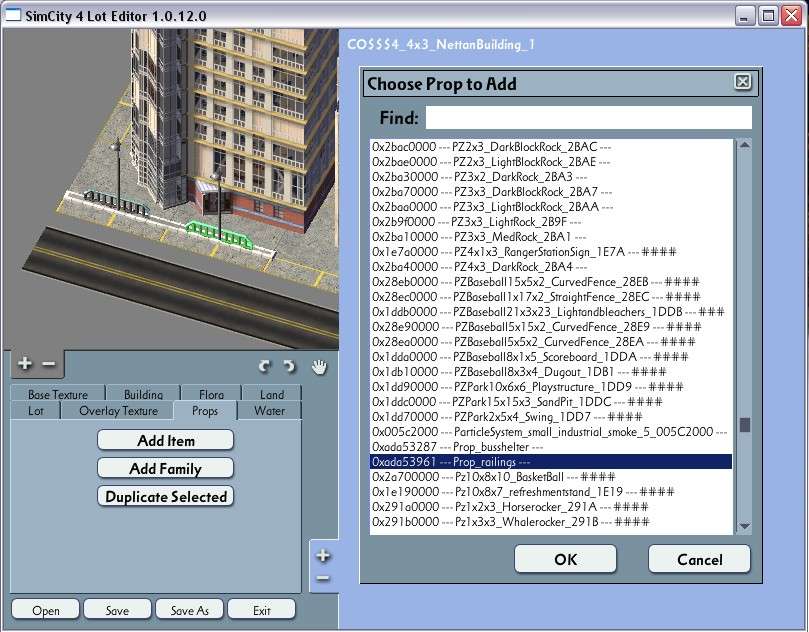Viewport: 809px width, 632px height.
Task: Open the Lot tab
Action: (x=36, y=411)
